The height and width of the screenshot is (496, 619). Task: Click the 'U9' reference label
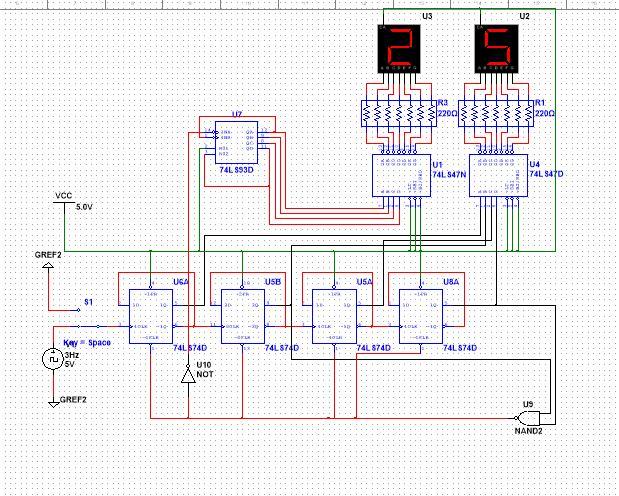pyautogui.click(x=528, y=404)
